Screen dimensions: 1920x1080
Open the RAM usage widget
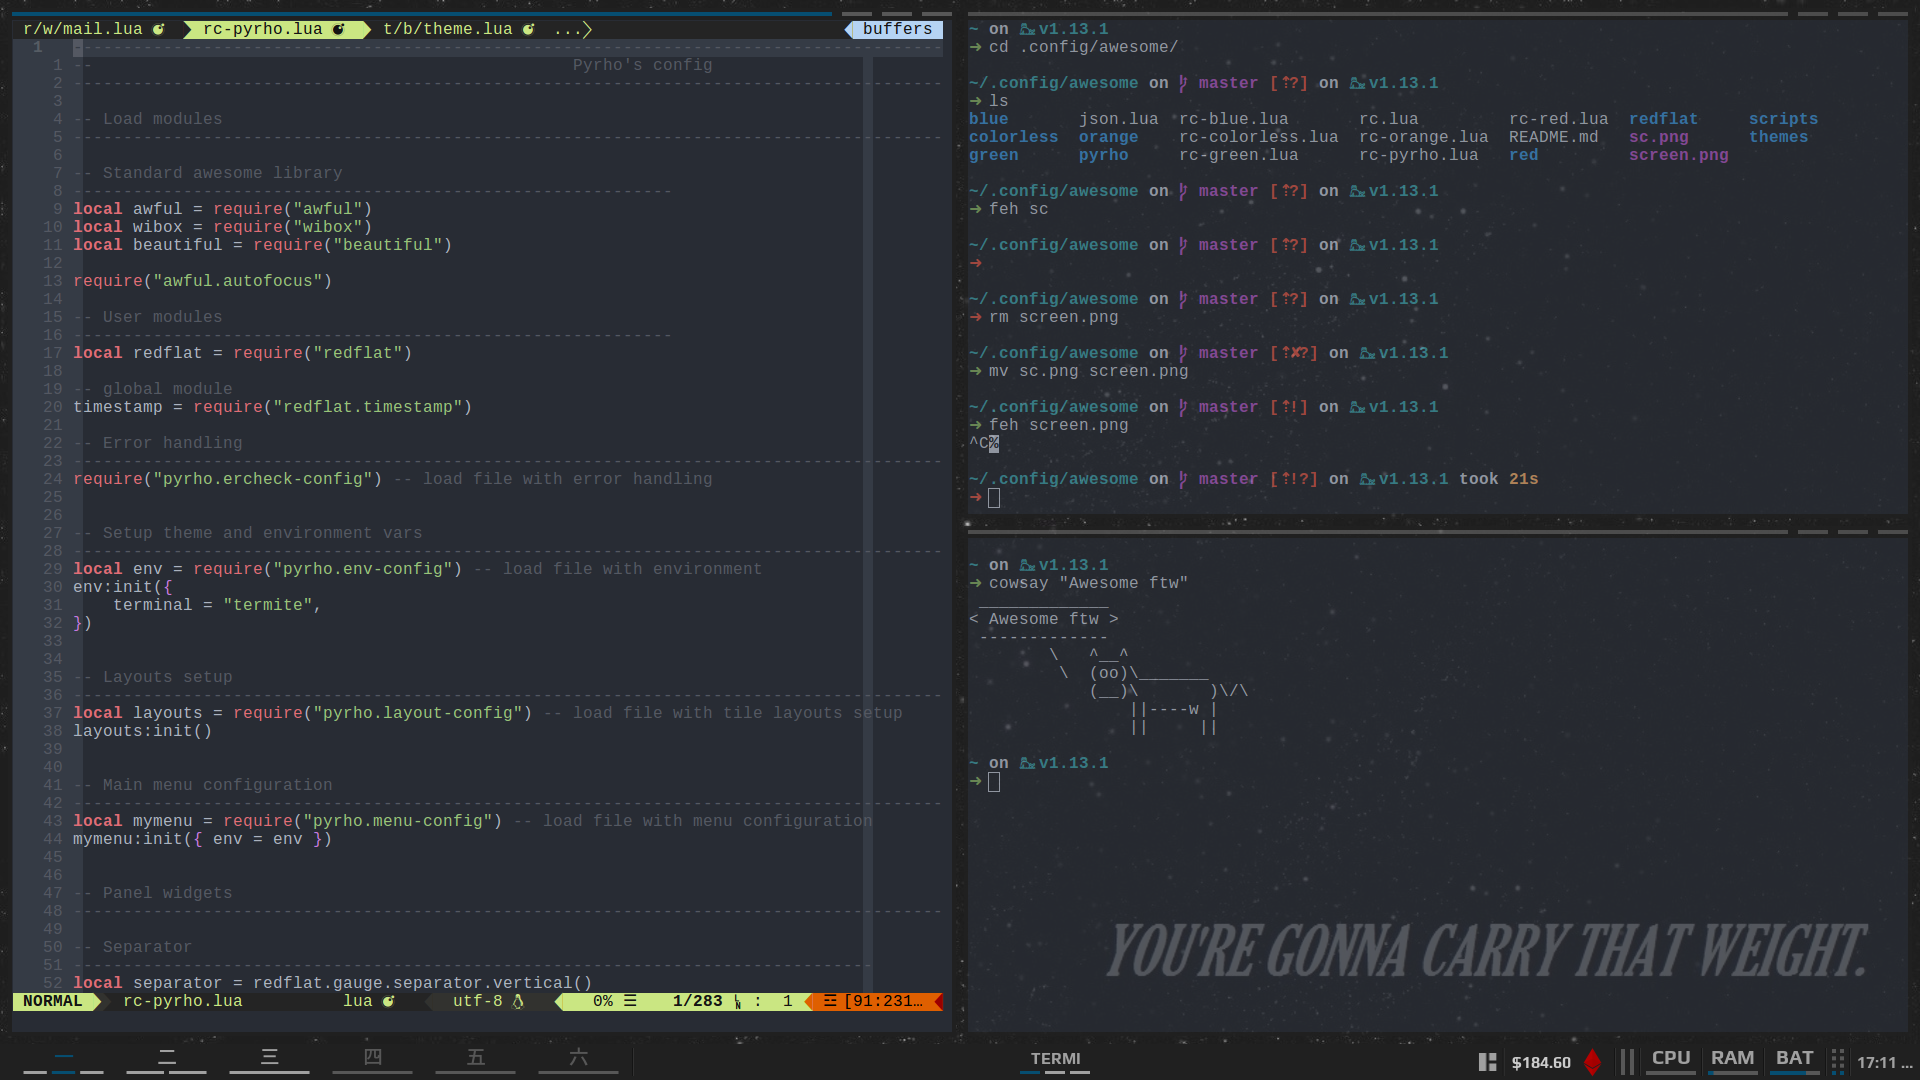[x=1732, y=1059]
